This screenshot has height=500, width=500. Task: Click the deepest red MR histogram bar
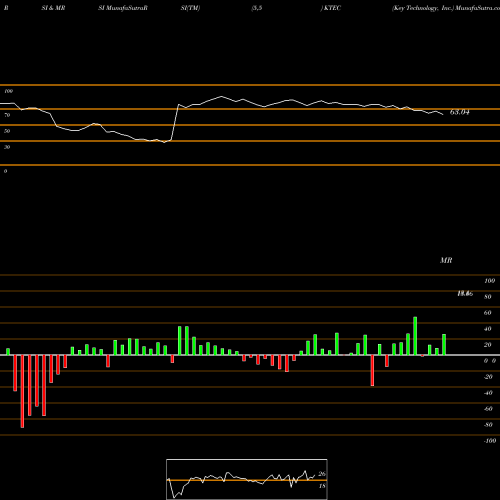click(22, 391)
